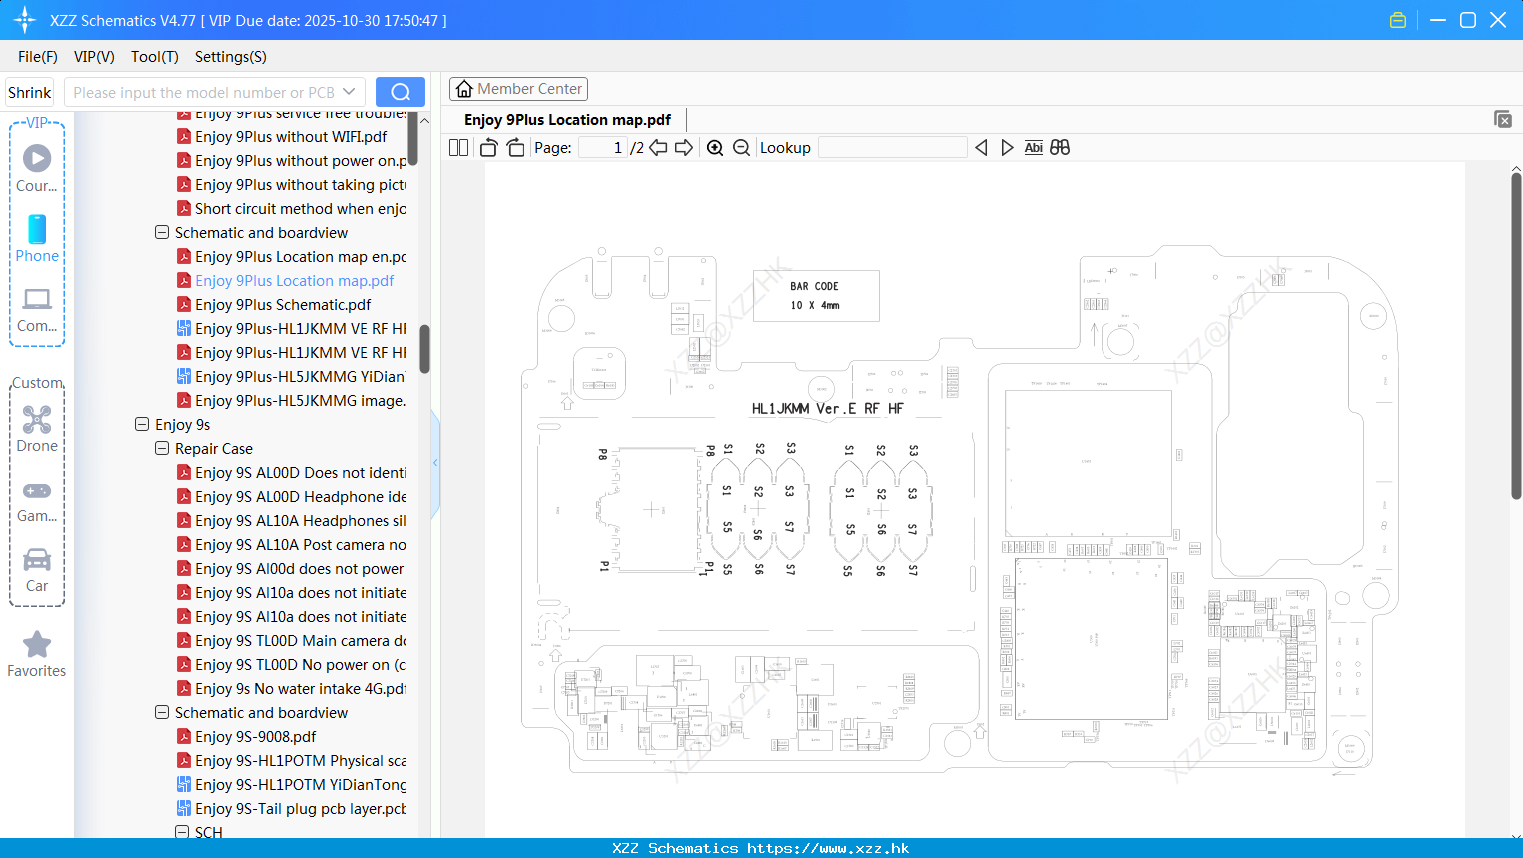This screenshot has width=1523, height=858.
Task: Collapse Enjoy 9s tree node
Action: [142, 424]
